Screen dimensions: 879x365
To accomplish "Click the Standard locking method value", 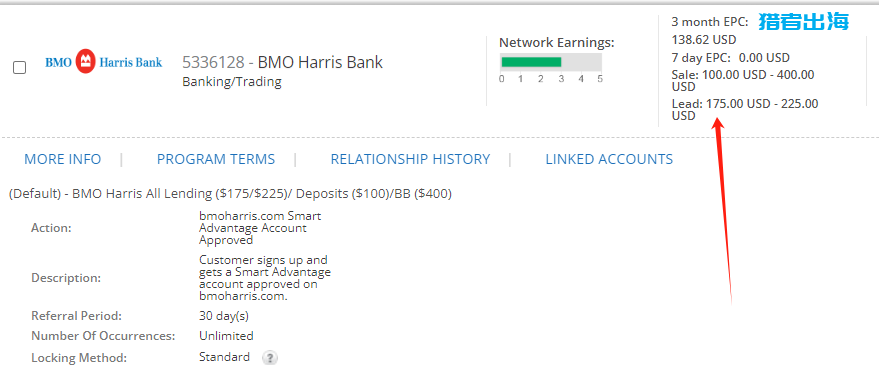I will [224, 357].
